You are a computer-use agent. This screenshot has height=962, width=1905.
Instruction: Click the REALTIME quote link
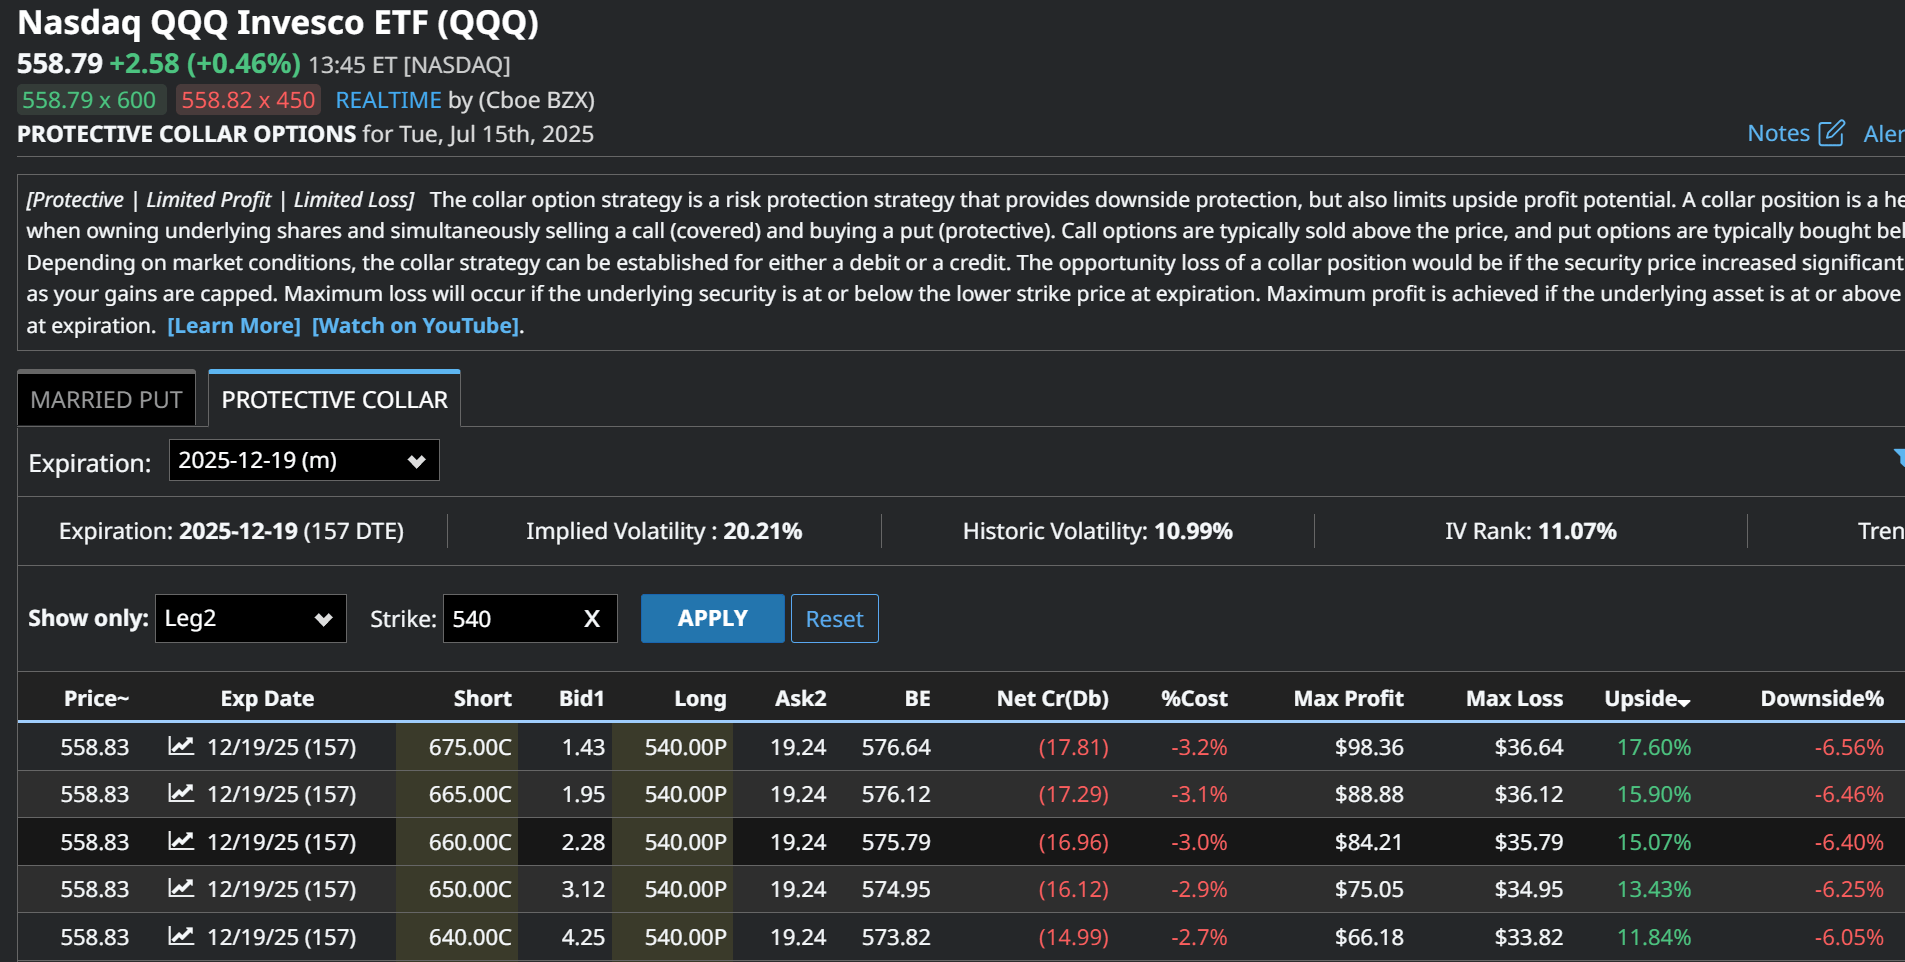click(x=388, y=100)
